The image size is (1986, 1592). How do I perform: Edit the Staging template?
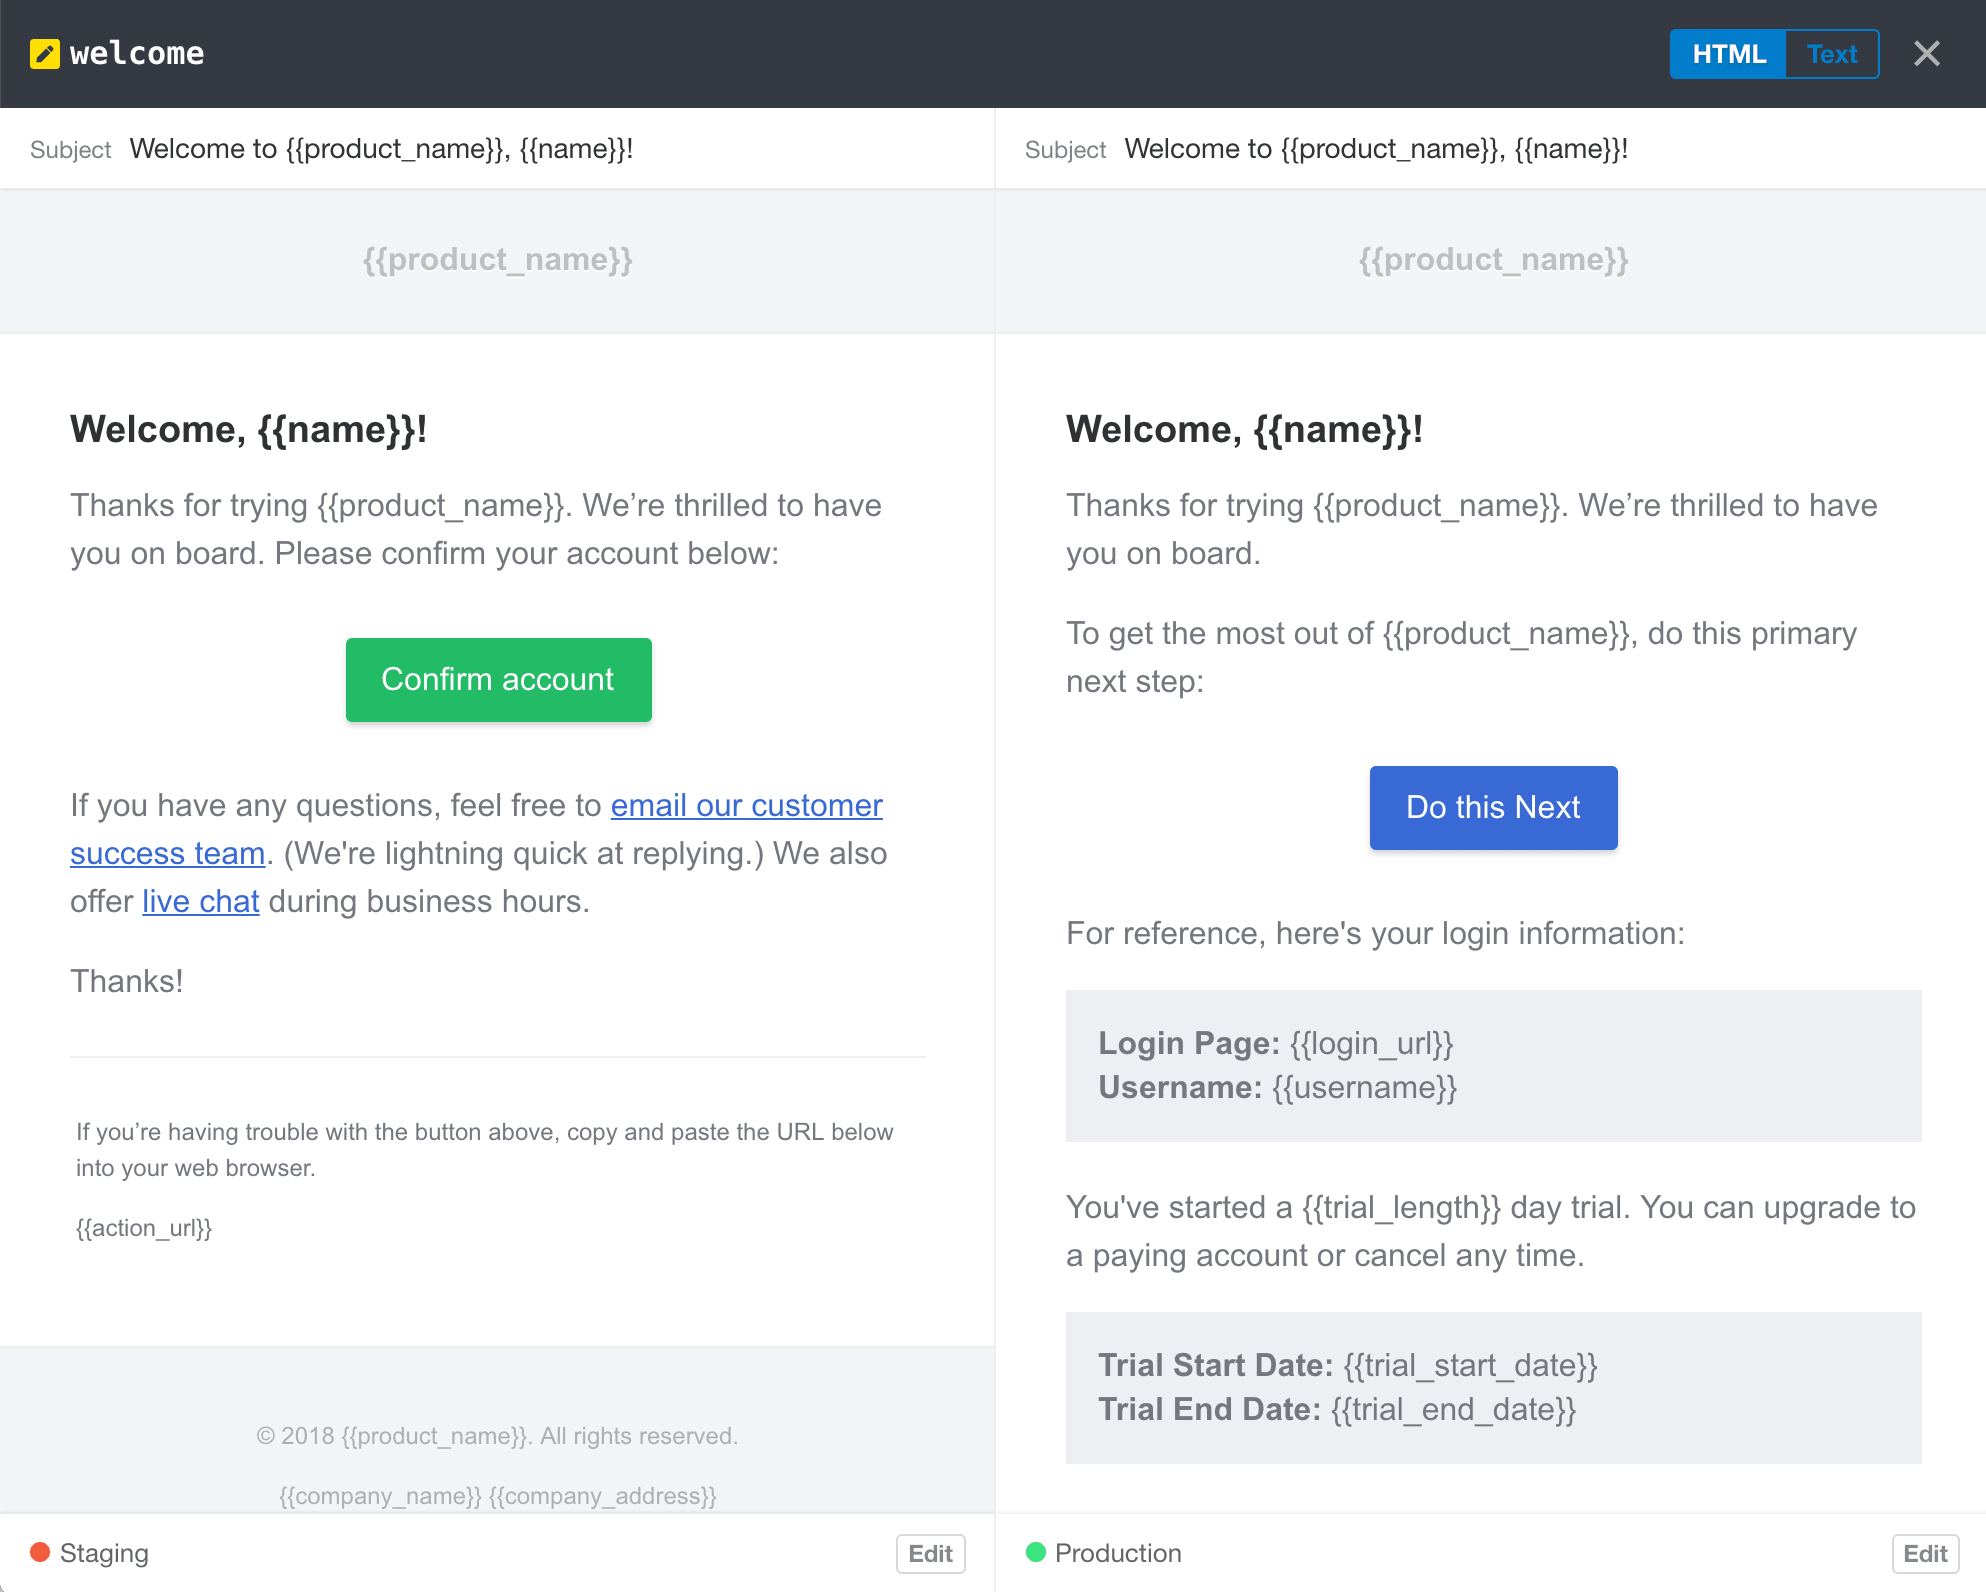coord(930,1554)
